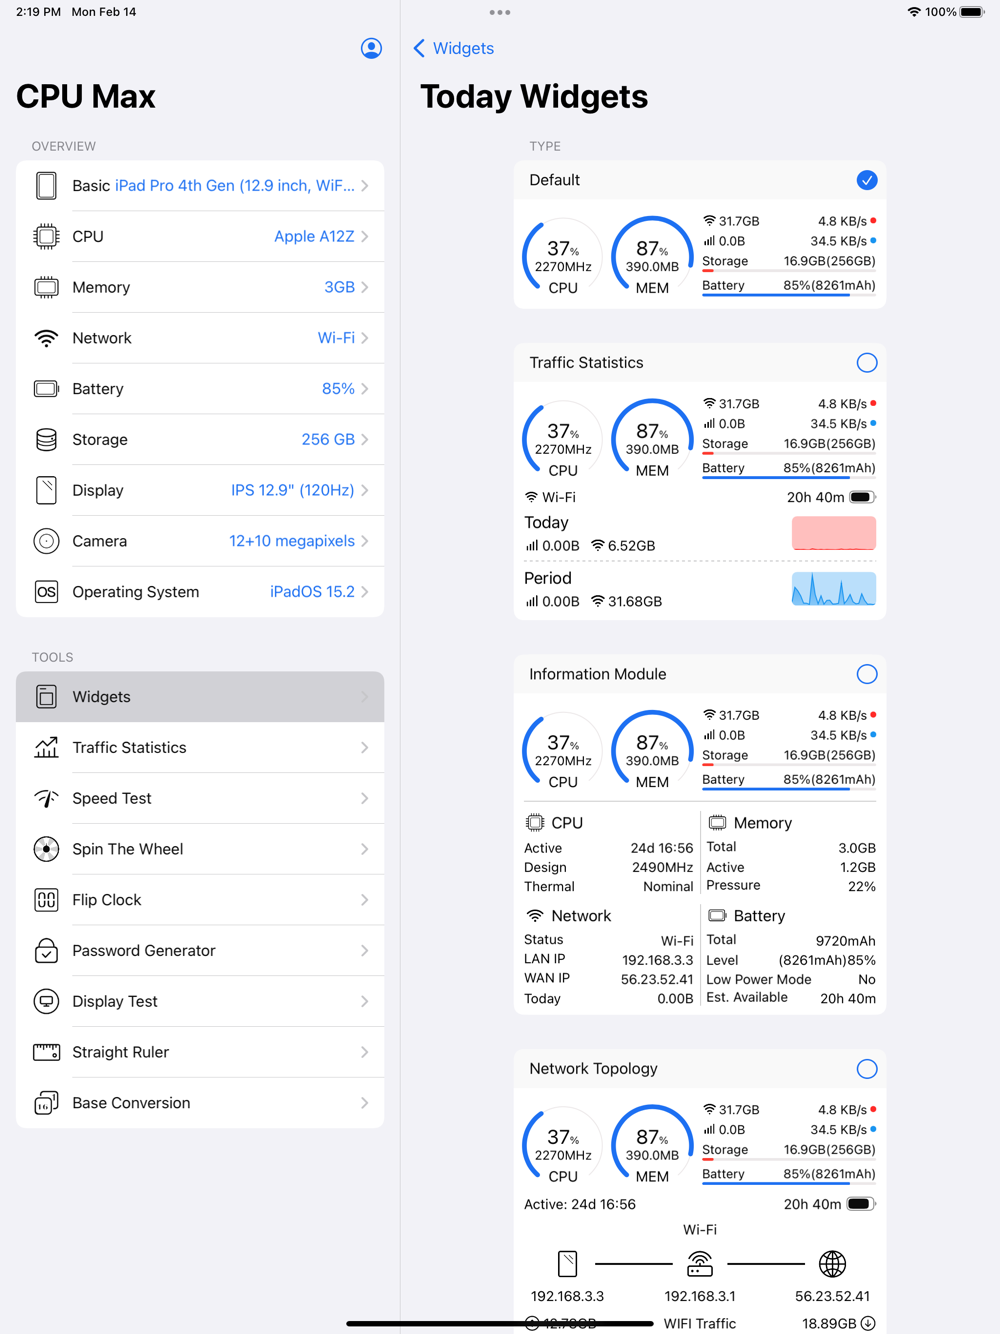Tap the Spin The Wheel icon
This screenshot has height=1334, width=1000.
[46, 849]
